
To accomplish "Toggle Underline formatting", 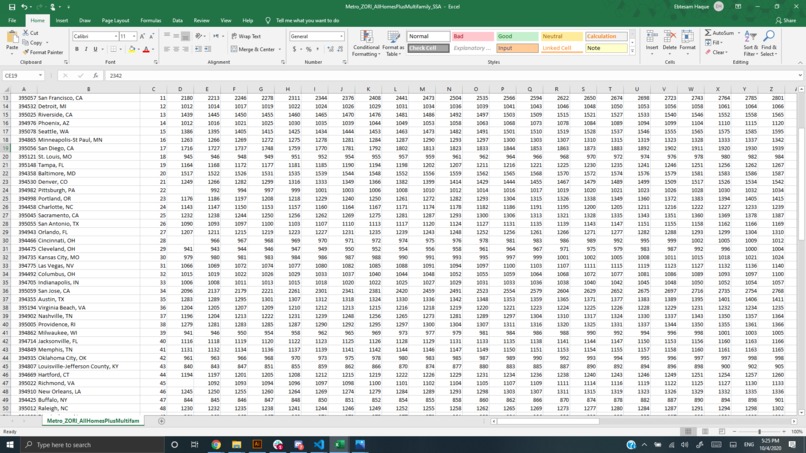I will click(95, 49).
